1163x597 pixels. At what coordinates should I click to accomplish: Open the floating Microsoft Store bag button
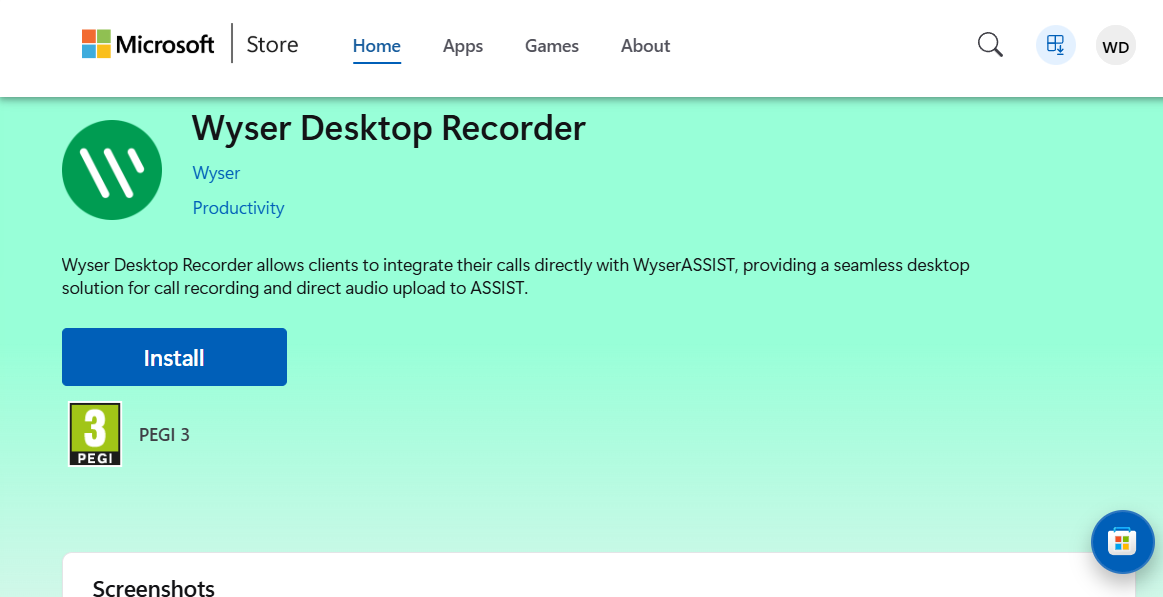(1122, 541)
